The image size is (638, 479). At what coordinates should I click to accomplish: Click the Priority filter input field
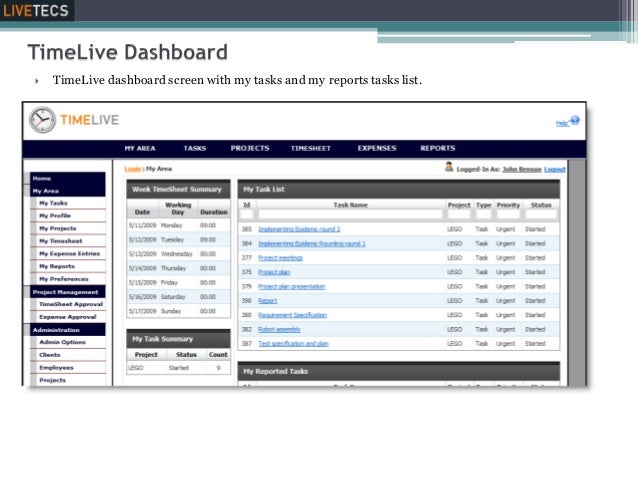point(508,214)
